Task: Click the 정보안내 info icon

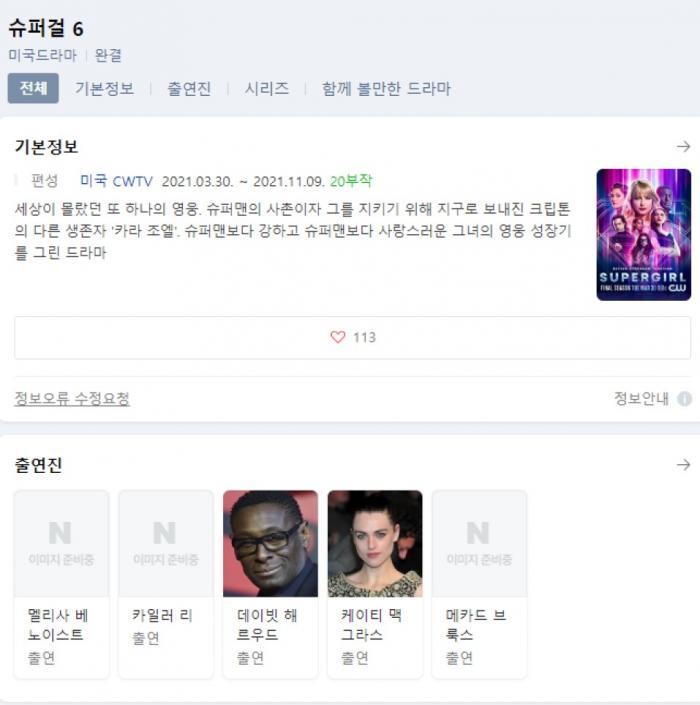Action: [684, 399]
